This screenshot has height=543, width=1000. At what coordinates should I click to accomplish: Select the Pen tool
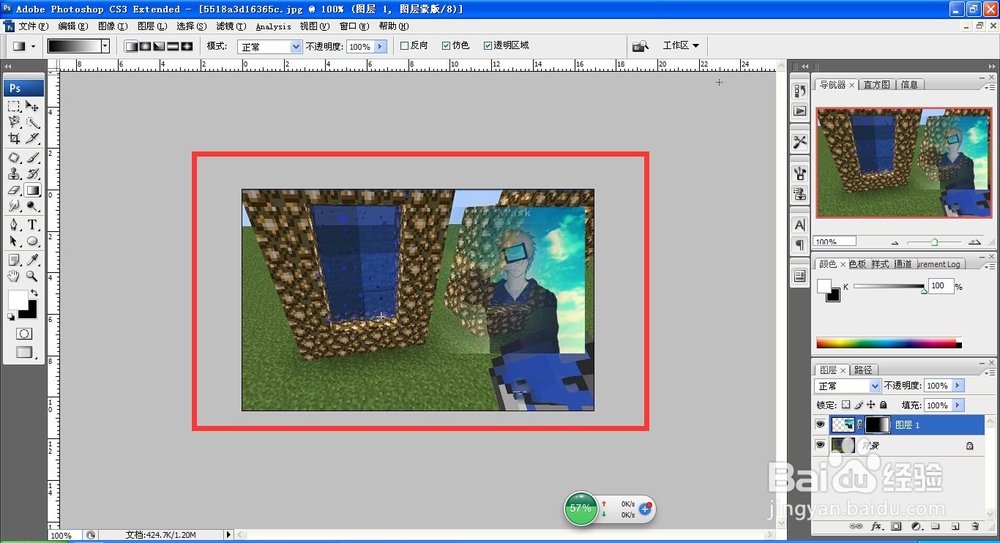point(14,225)
